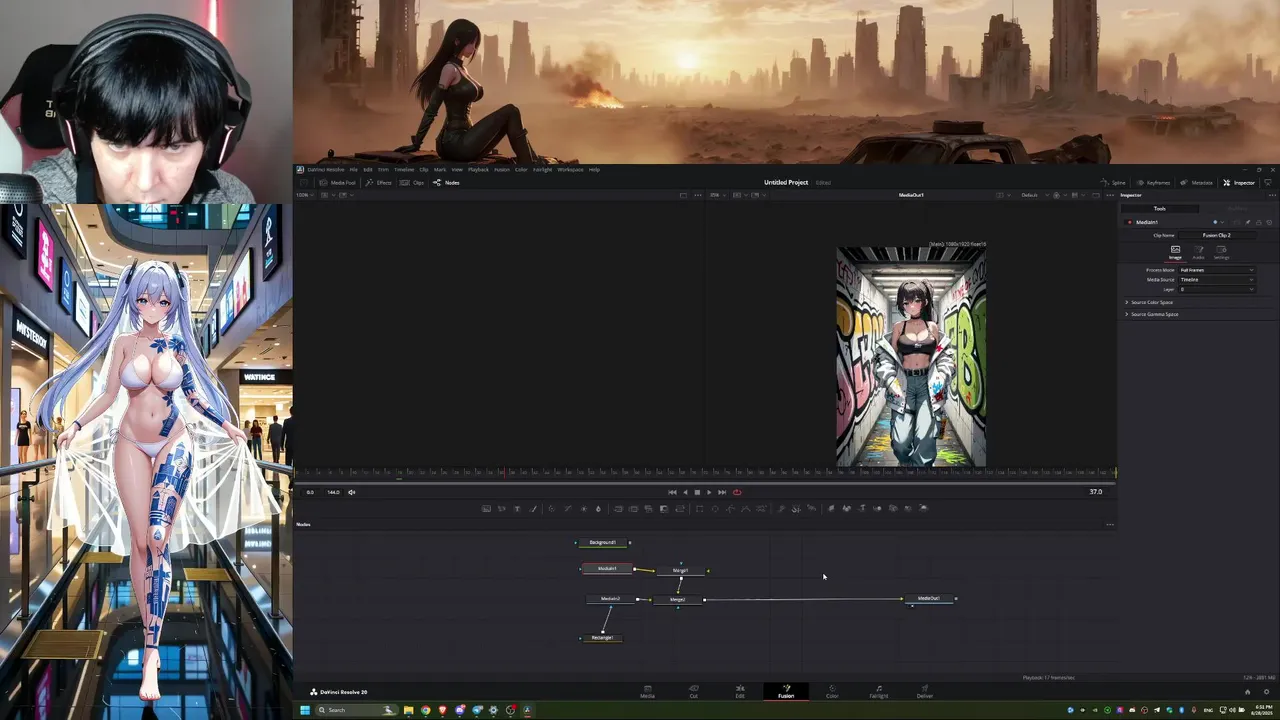The image size is (1280, 720).
Task: Add a Brightness Contrast tool
Action: click(584, 508)
